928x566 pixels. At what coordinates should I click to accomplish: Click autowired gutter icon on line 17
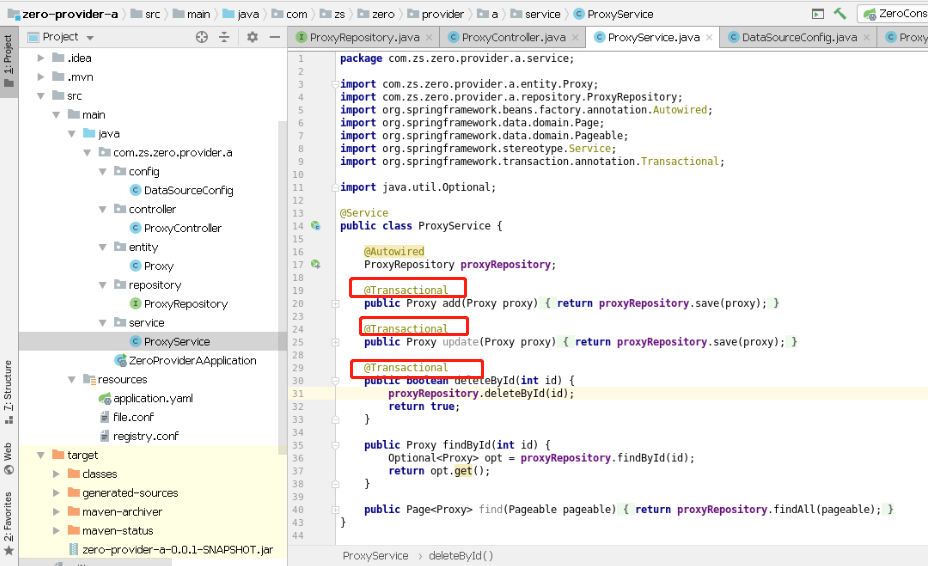coord(316,264)
